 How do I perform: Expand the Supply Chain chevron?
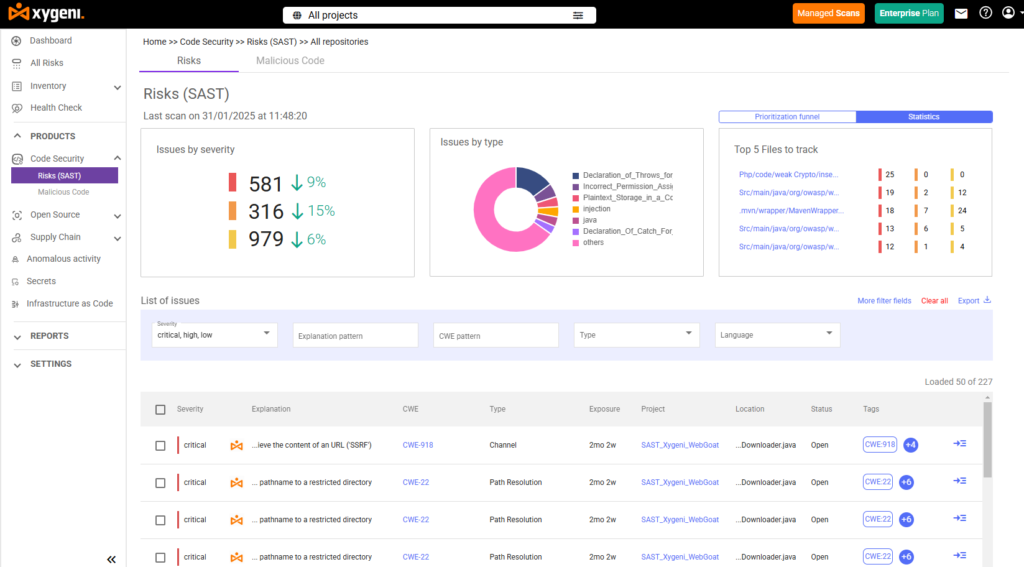(x=118, y=238)
